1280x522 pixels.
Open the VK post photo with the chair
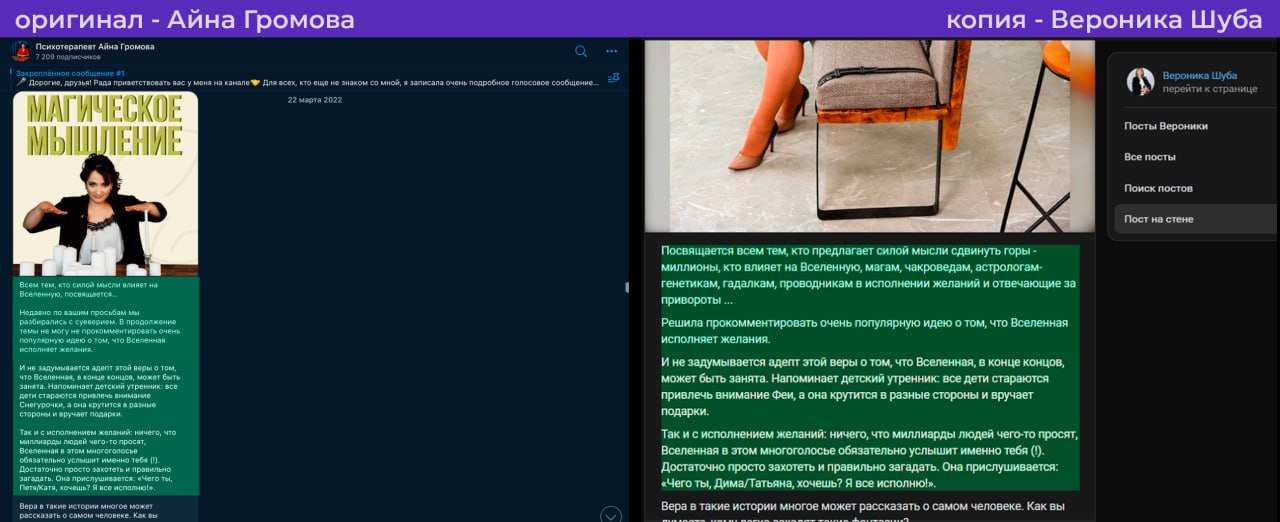[868, 135]
